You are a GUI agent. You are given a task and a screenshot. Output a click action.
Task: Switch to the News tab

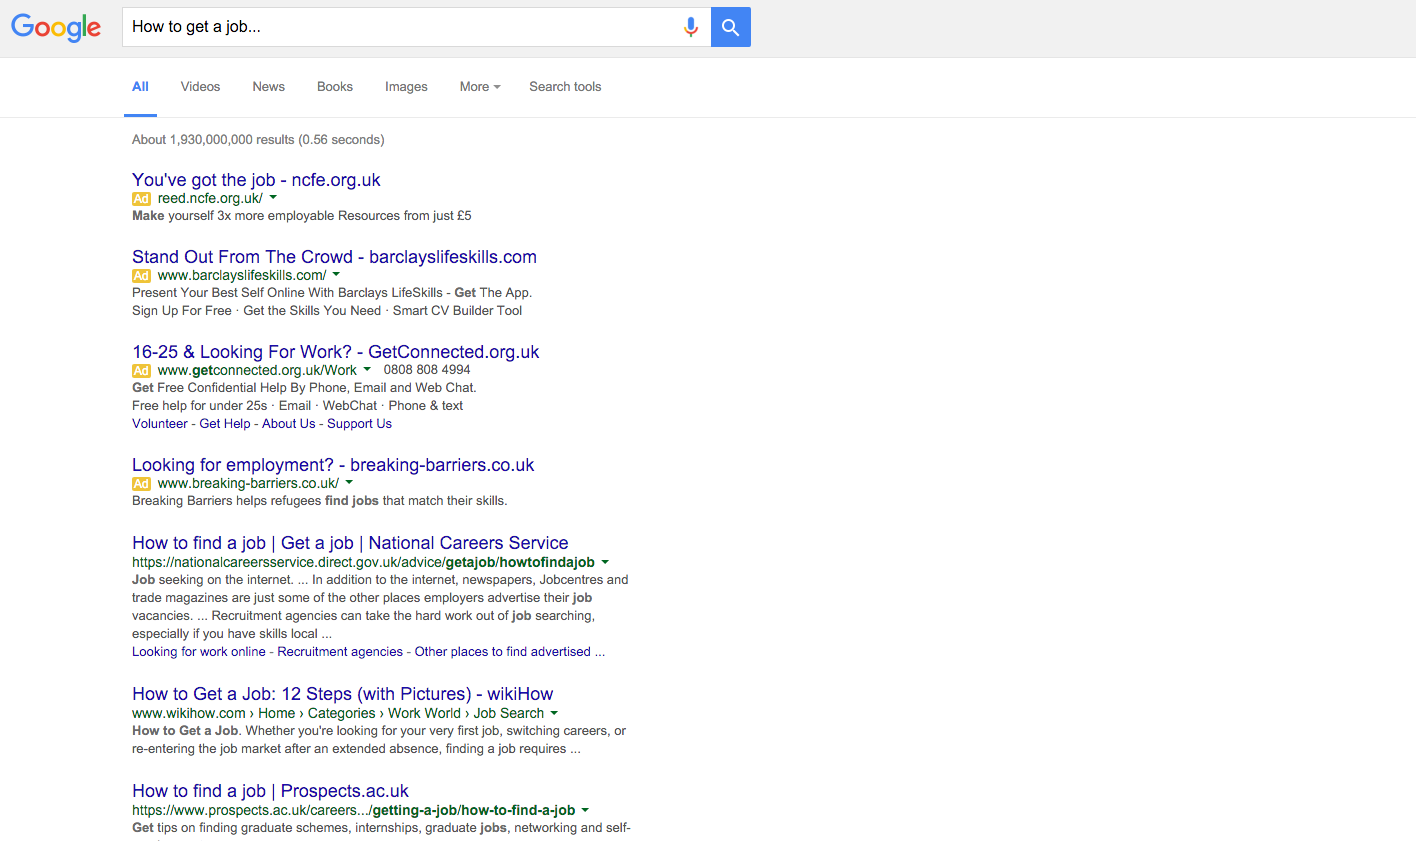point(268,87)
